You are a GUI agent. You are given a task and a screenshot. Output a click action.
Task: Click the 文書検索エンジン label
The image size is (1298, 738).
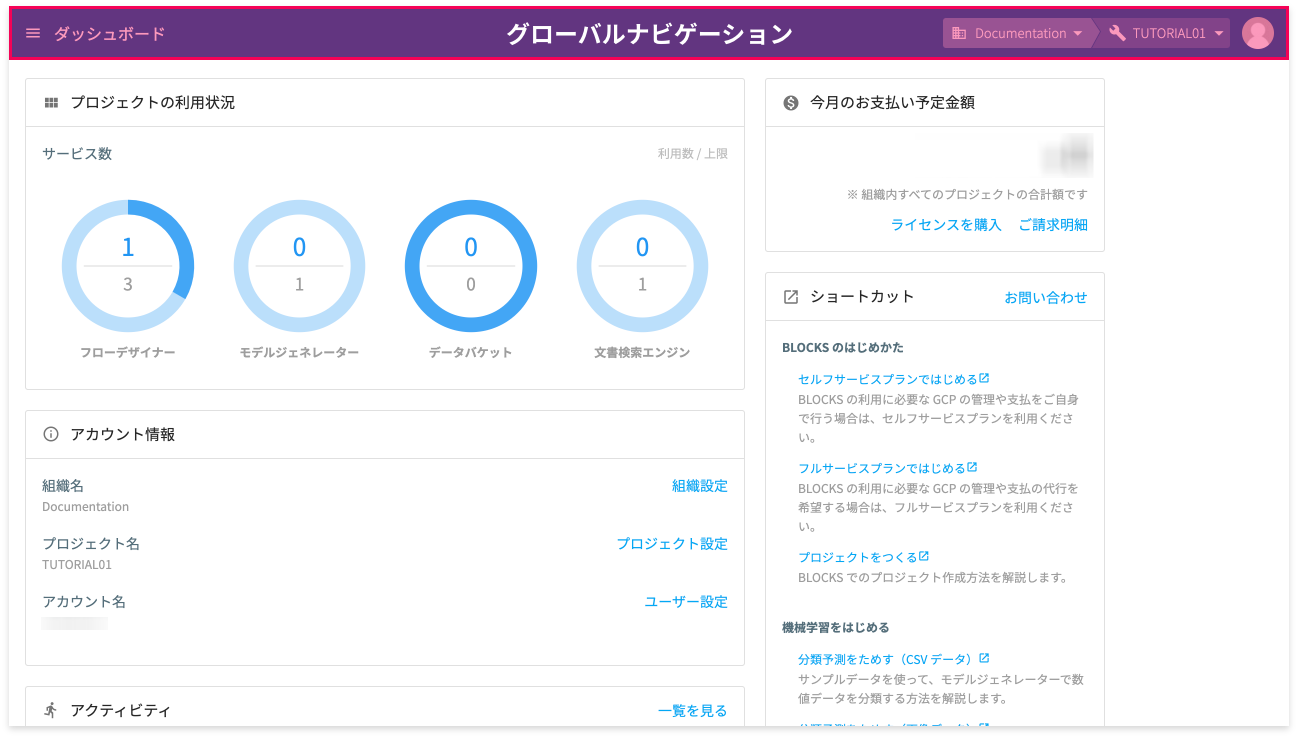point(642,353)
